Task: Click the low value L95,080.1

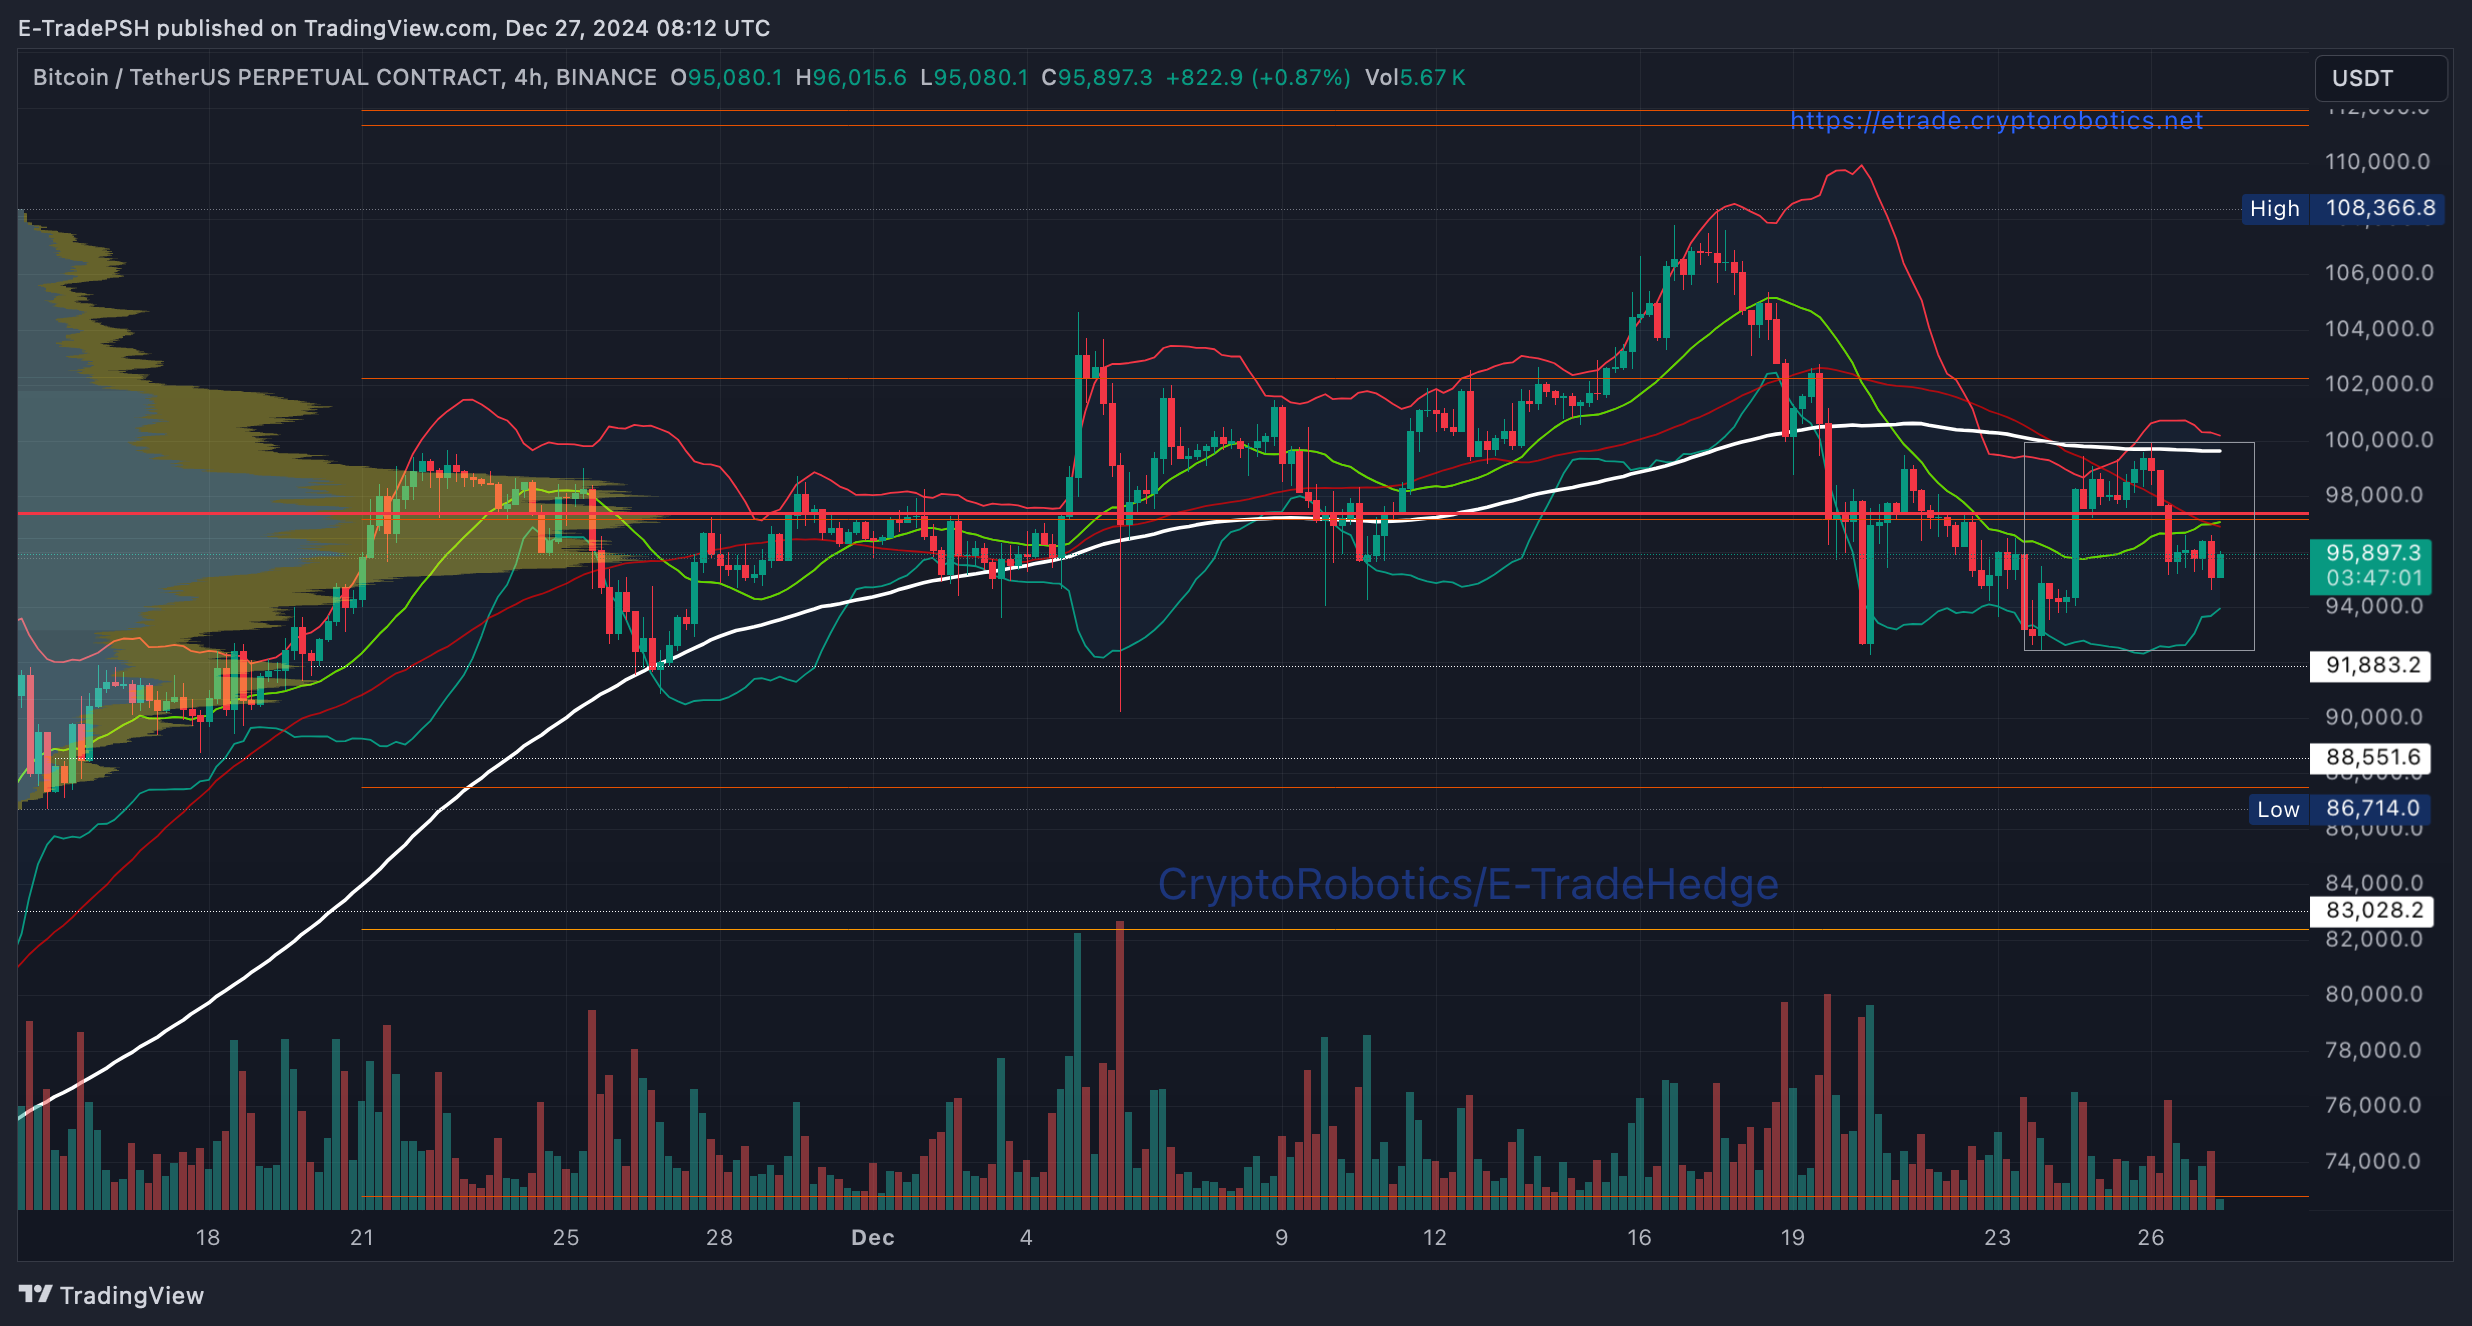Action: (974, 77)
